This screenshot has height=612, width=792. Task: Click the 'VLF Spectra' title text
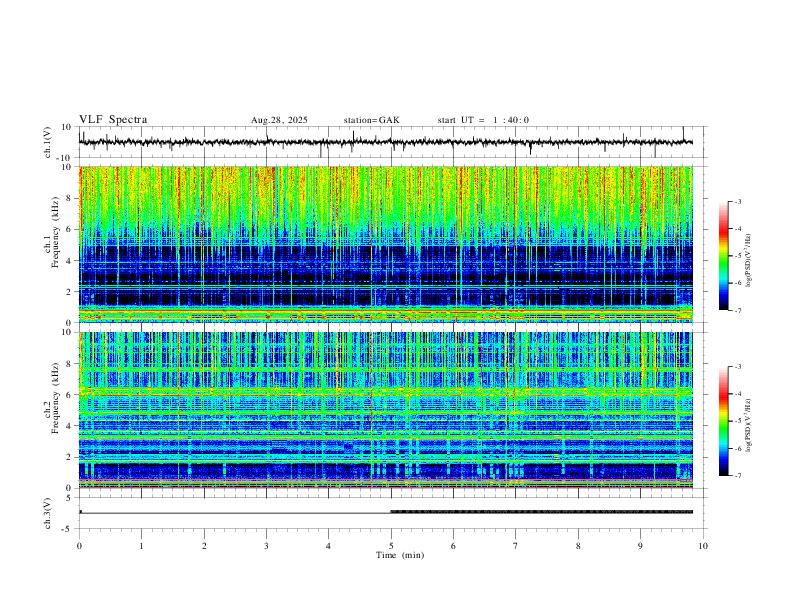[x=113, y=120]
